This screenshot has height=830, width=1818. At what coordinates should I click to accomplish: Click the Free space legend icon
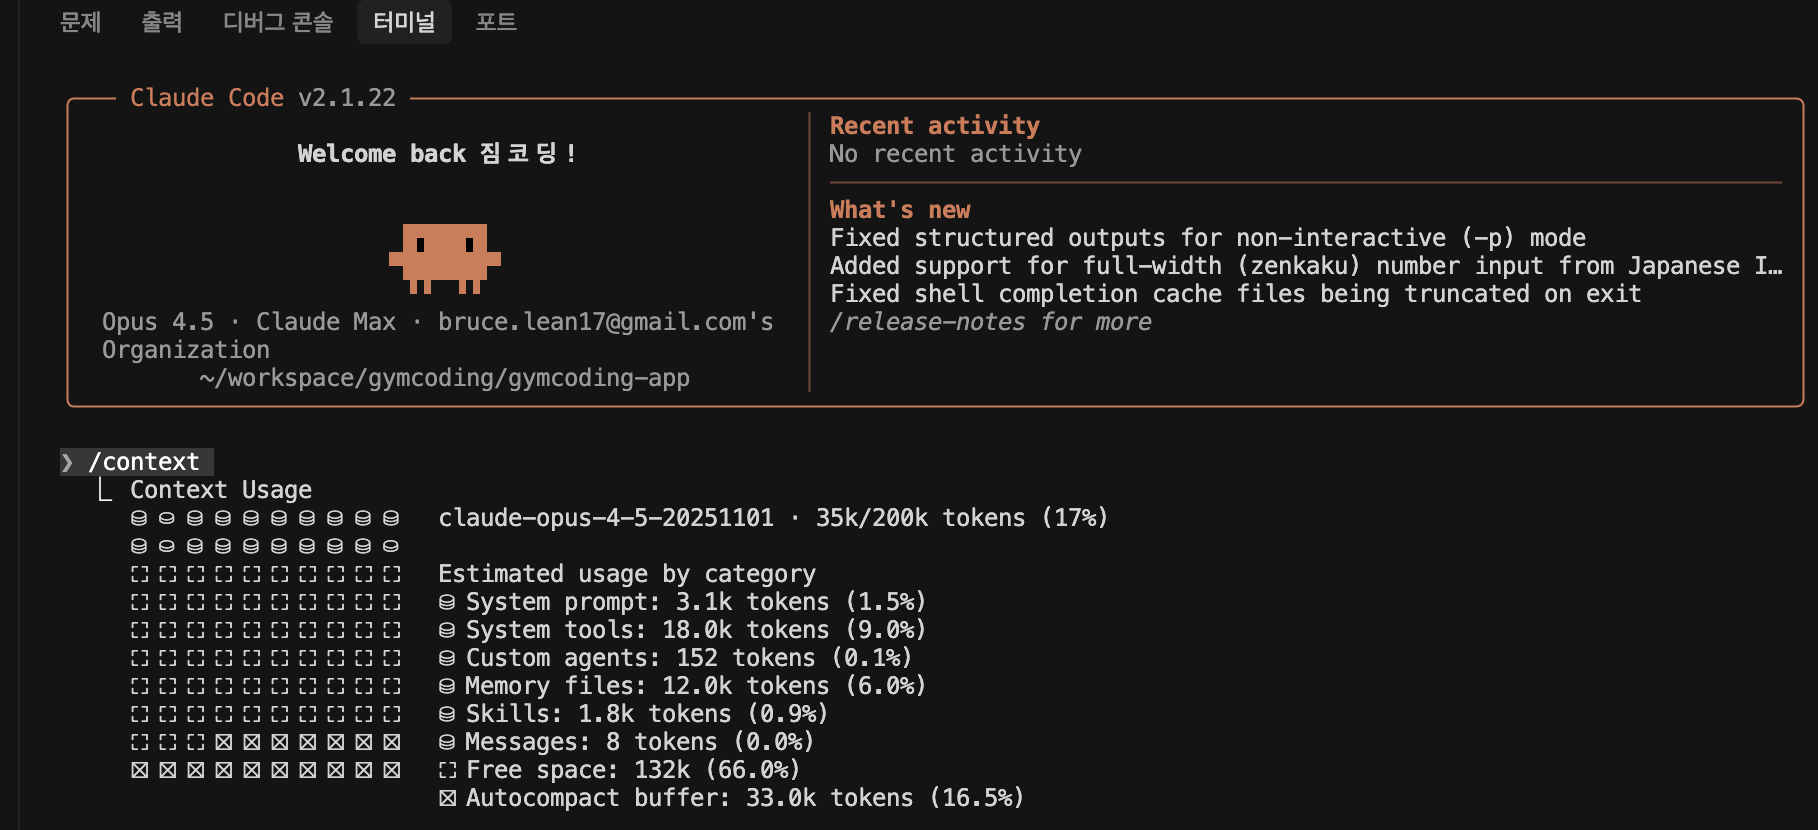tap(447, 770)
